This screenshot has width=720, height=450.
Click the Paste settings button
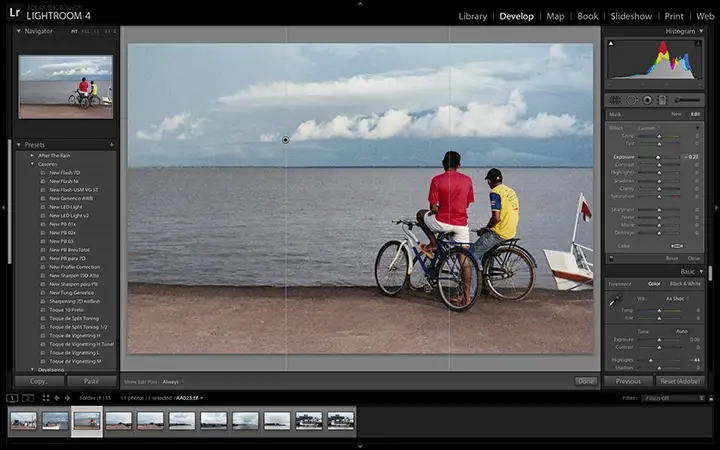[91, 381]
